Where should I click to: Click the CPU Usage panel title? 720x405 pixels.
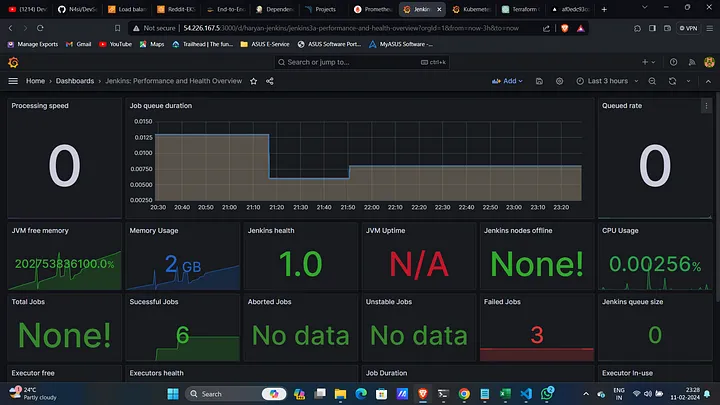tap(620, 231)
